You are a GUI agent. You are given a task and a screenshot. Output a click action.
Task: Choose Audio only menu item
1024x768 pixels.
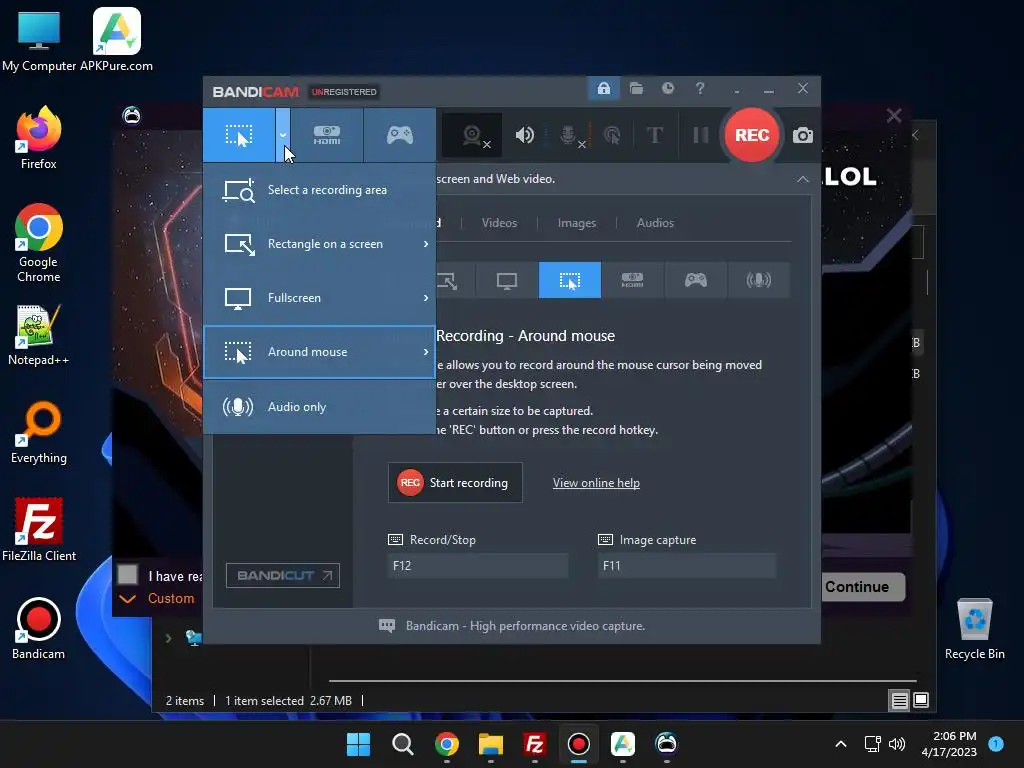tap(319, 407)
